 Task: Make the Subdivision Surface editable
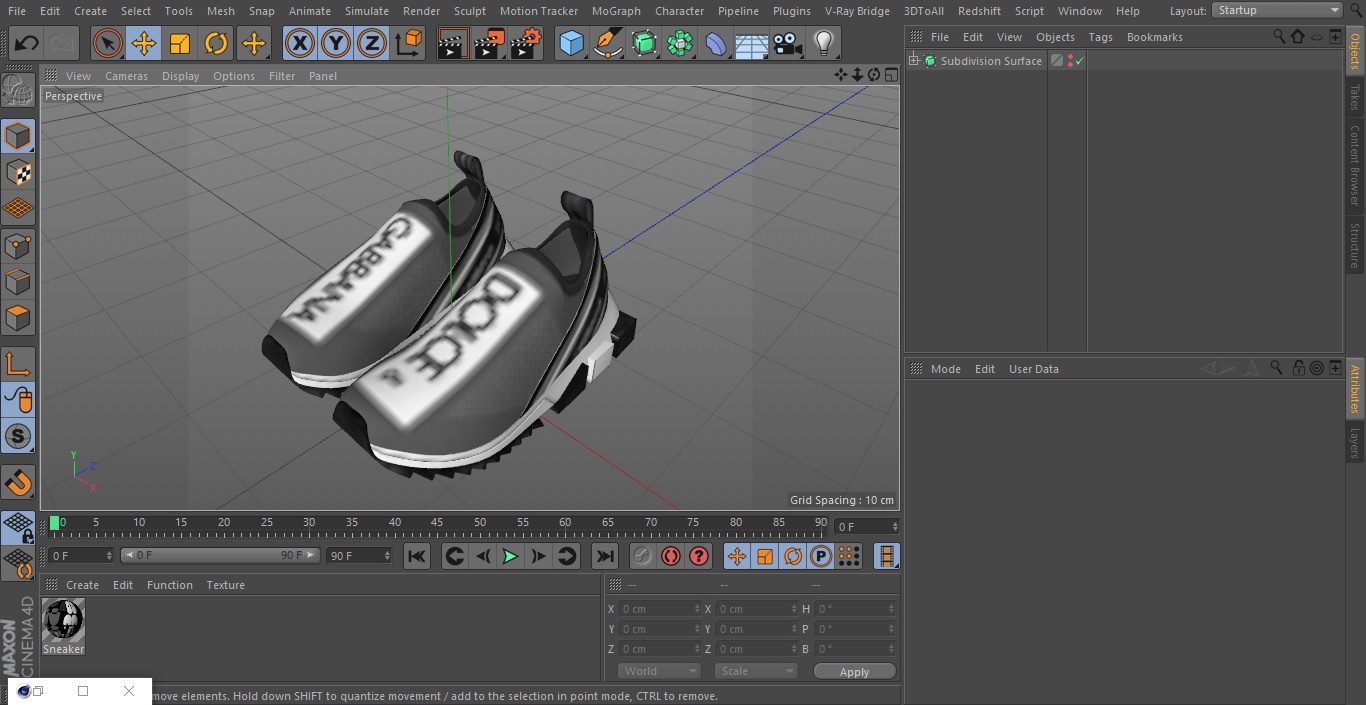[x=18, y=89]
